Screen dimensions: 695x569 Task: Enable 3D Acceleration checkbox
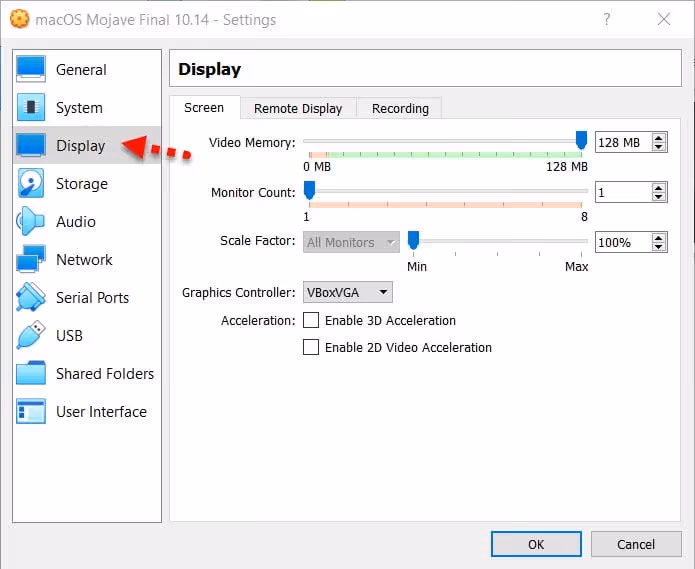point(311,320)
